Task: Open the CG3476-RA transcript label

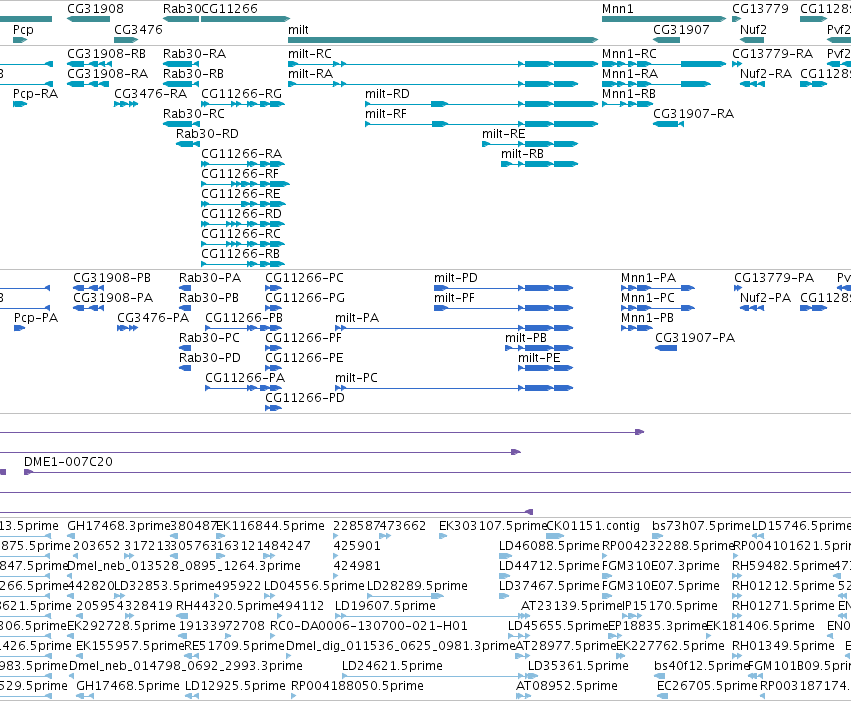Action: coord(150,94)
